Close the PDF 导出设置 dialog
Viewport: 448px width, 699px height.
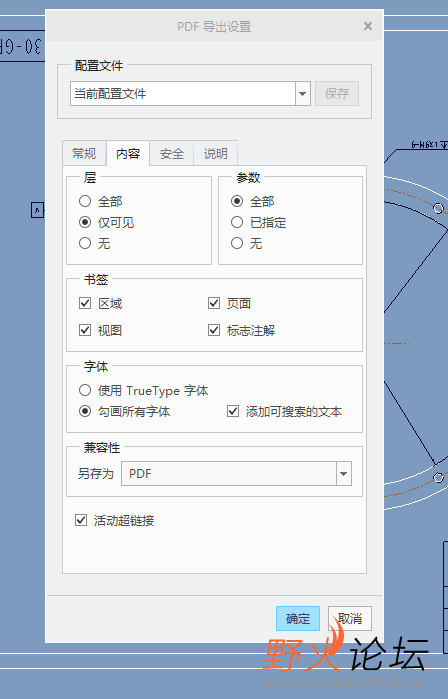pyautogui.click(x=368, y=26)
